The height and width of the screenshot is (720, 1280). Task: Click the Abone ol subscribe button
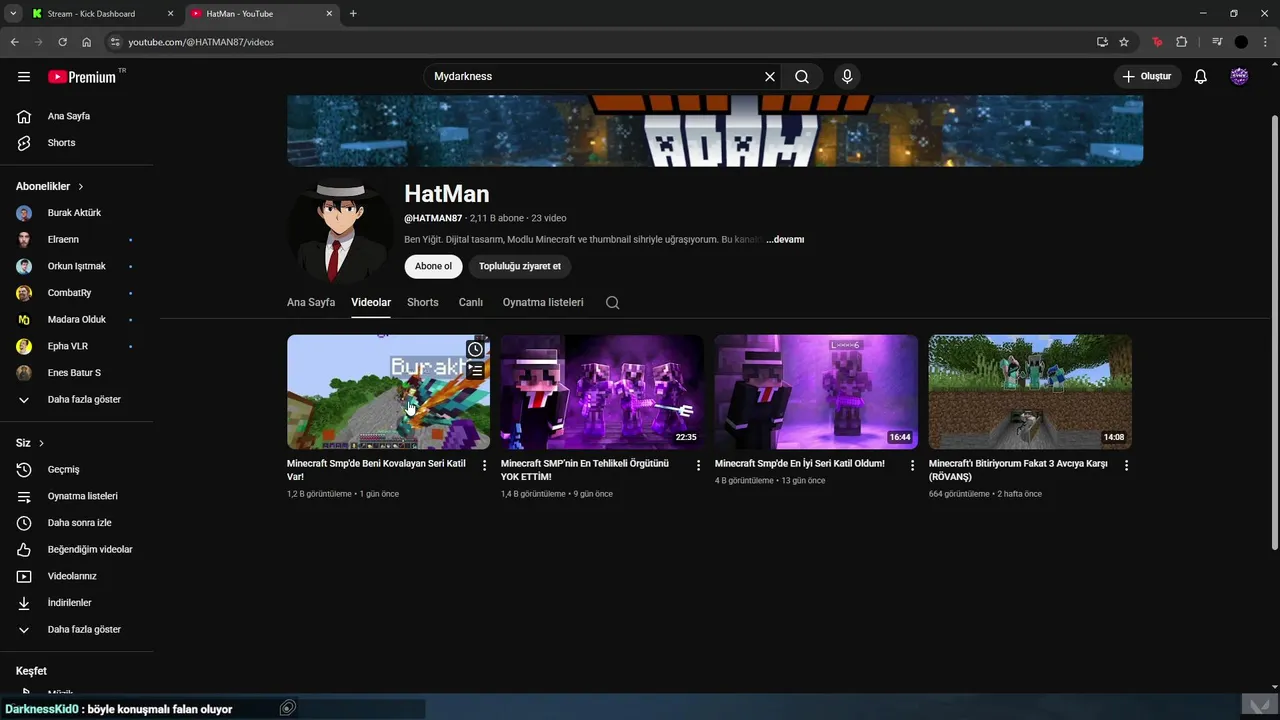(433, 266)
